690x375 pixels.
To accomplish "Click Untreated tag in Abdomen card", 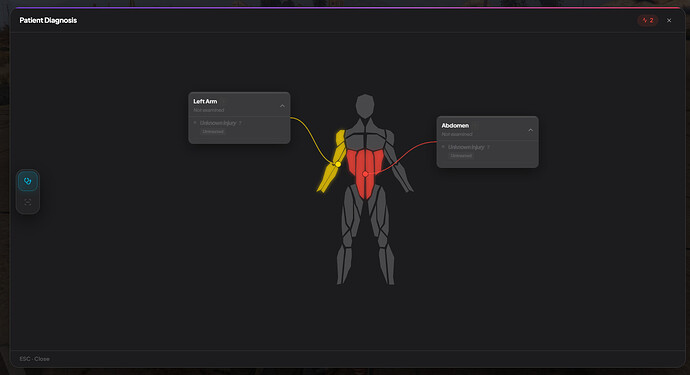I will 461,156.
